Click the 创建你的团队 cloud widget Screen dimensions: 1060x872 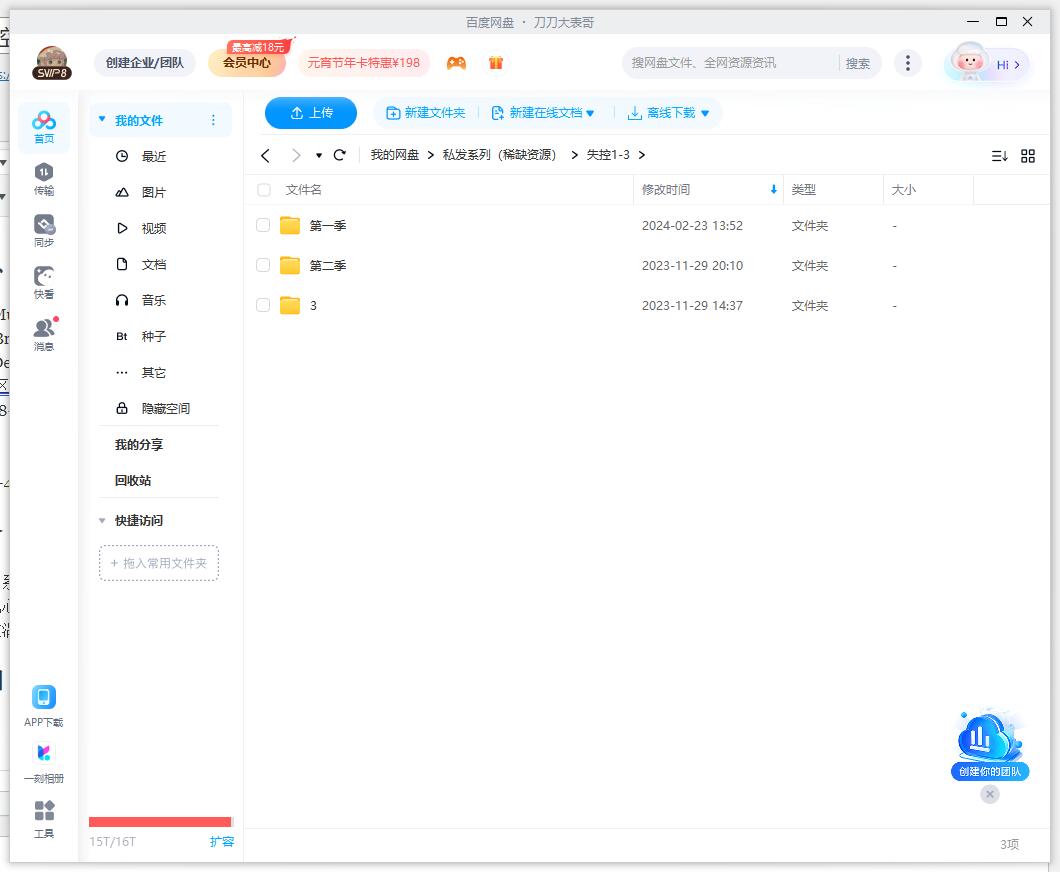(x=990, y=744)
